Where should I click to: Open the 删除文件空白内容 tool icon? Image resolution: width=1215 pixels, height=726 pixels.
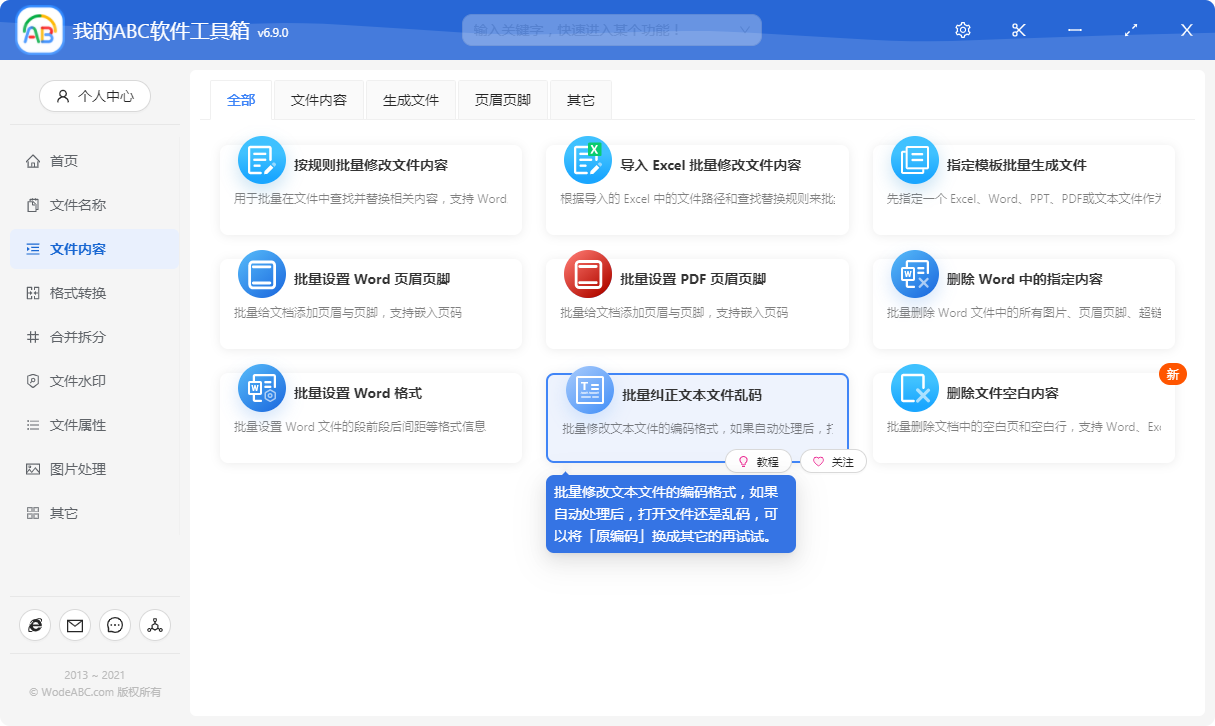click(x=914, y=389)
